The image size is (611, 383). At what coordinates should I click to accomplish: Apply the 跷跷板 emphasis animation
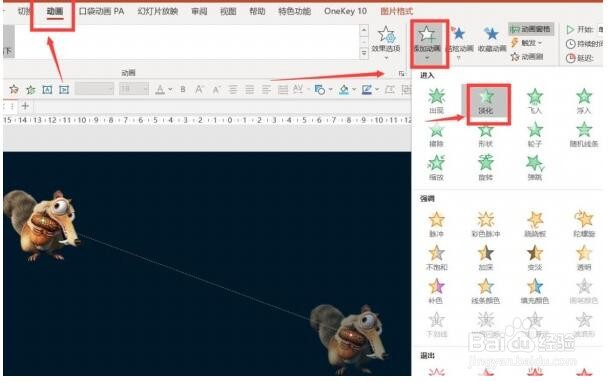coord(535,225)
